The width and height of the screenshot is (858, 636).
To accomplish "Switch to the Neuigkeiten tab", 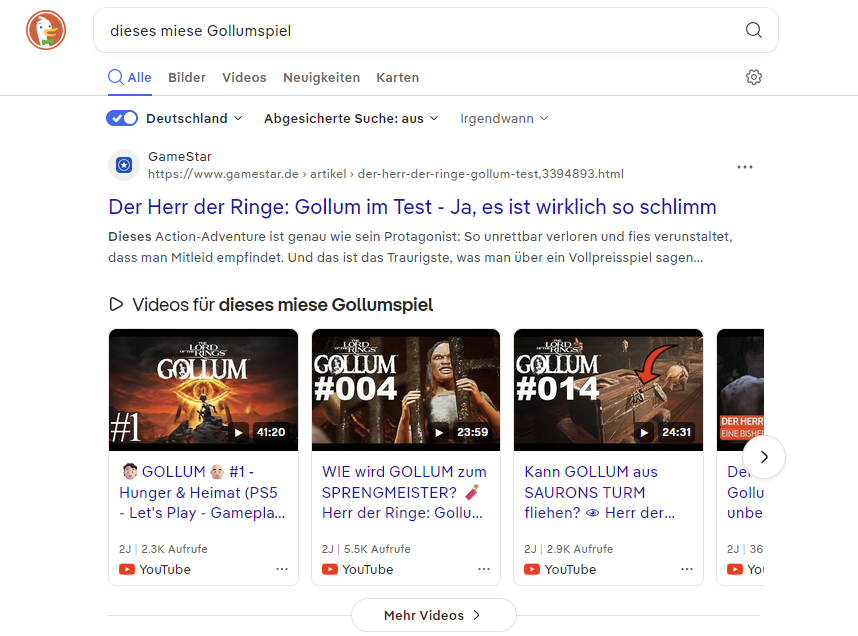I will tap(321, 78).
